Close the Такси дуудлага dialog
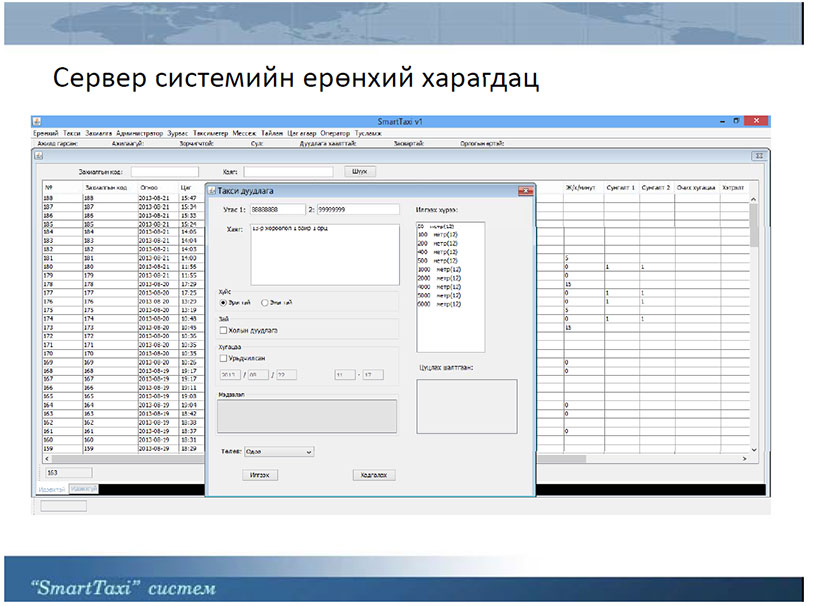 (525, 190)
